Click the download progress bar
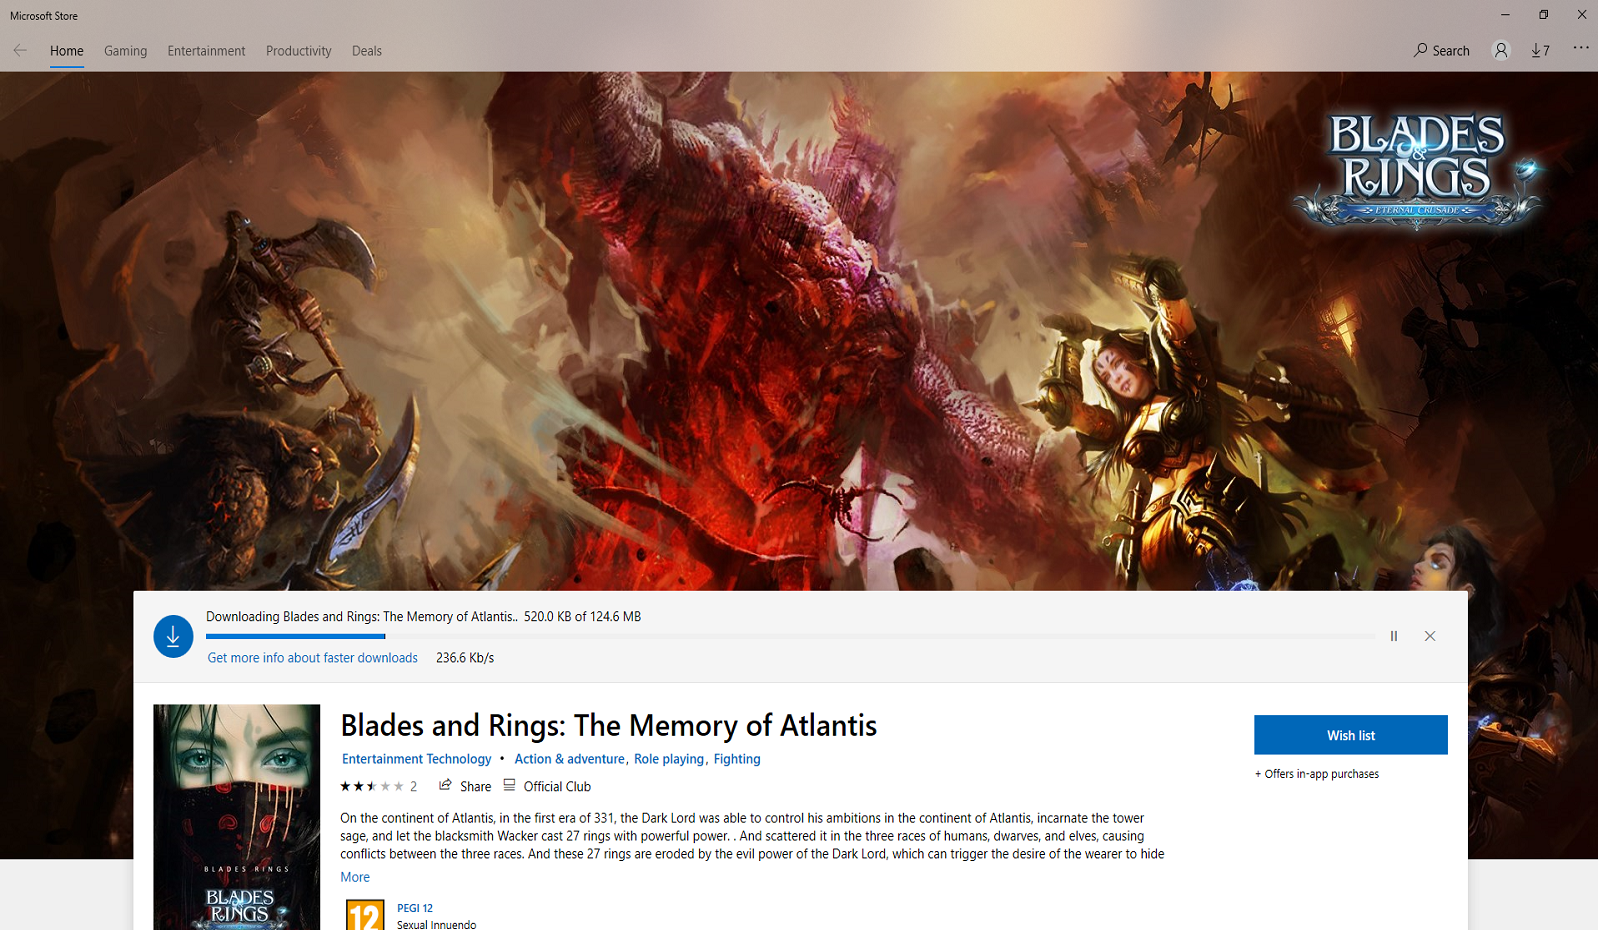Image resolution: width=1598 pixels, height=930 pixels. (x=790, y=636)
